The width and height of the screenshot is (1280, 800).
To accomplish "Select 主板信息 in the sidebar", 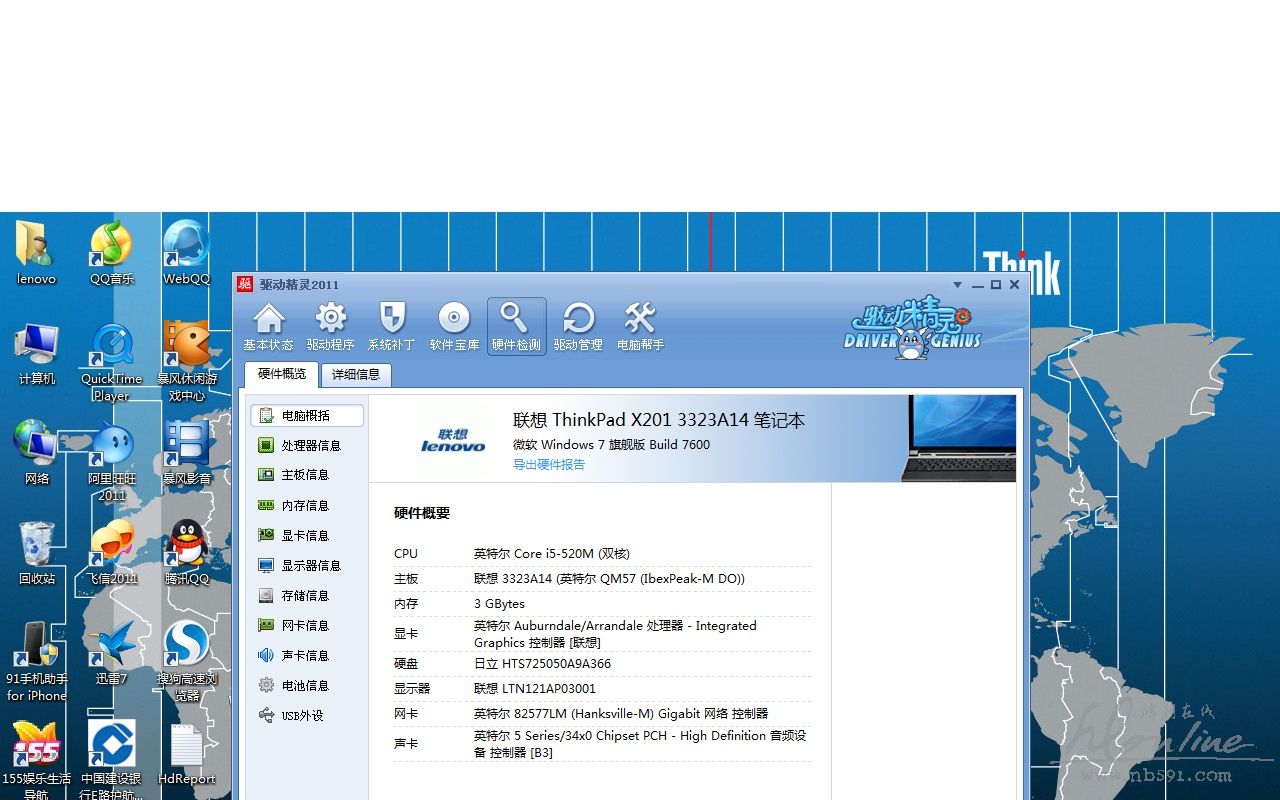I will [x=304, y=476].
